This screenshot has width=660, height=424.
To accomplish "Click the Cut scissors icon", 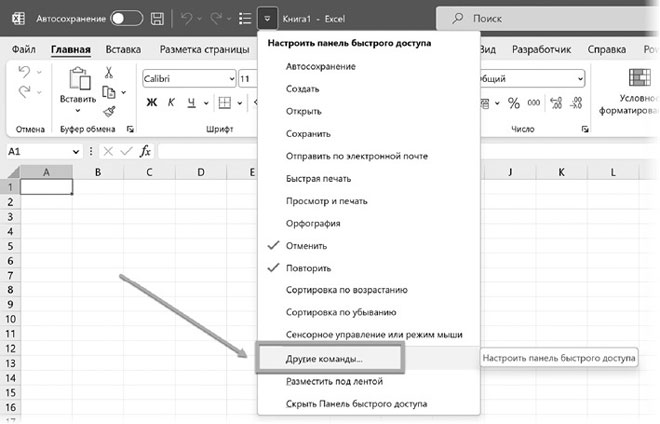I will (108, 72).
